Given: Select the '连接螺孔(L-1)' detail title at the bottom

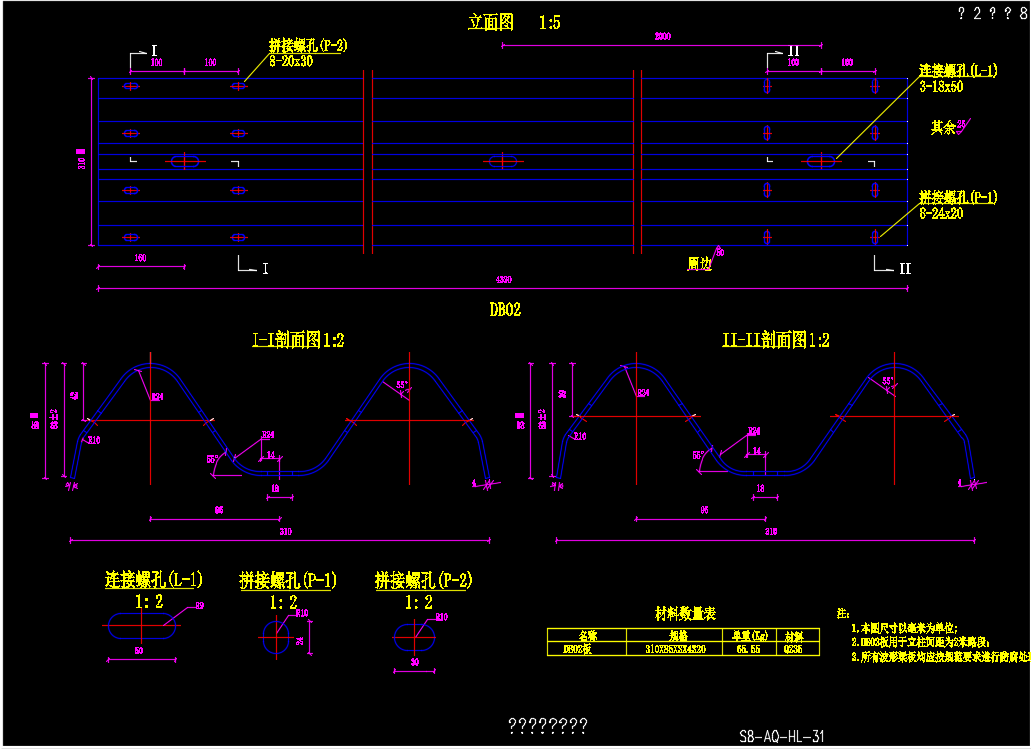Looking at the screenshot, I should tap(154, 579).
